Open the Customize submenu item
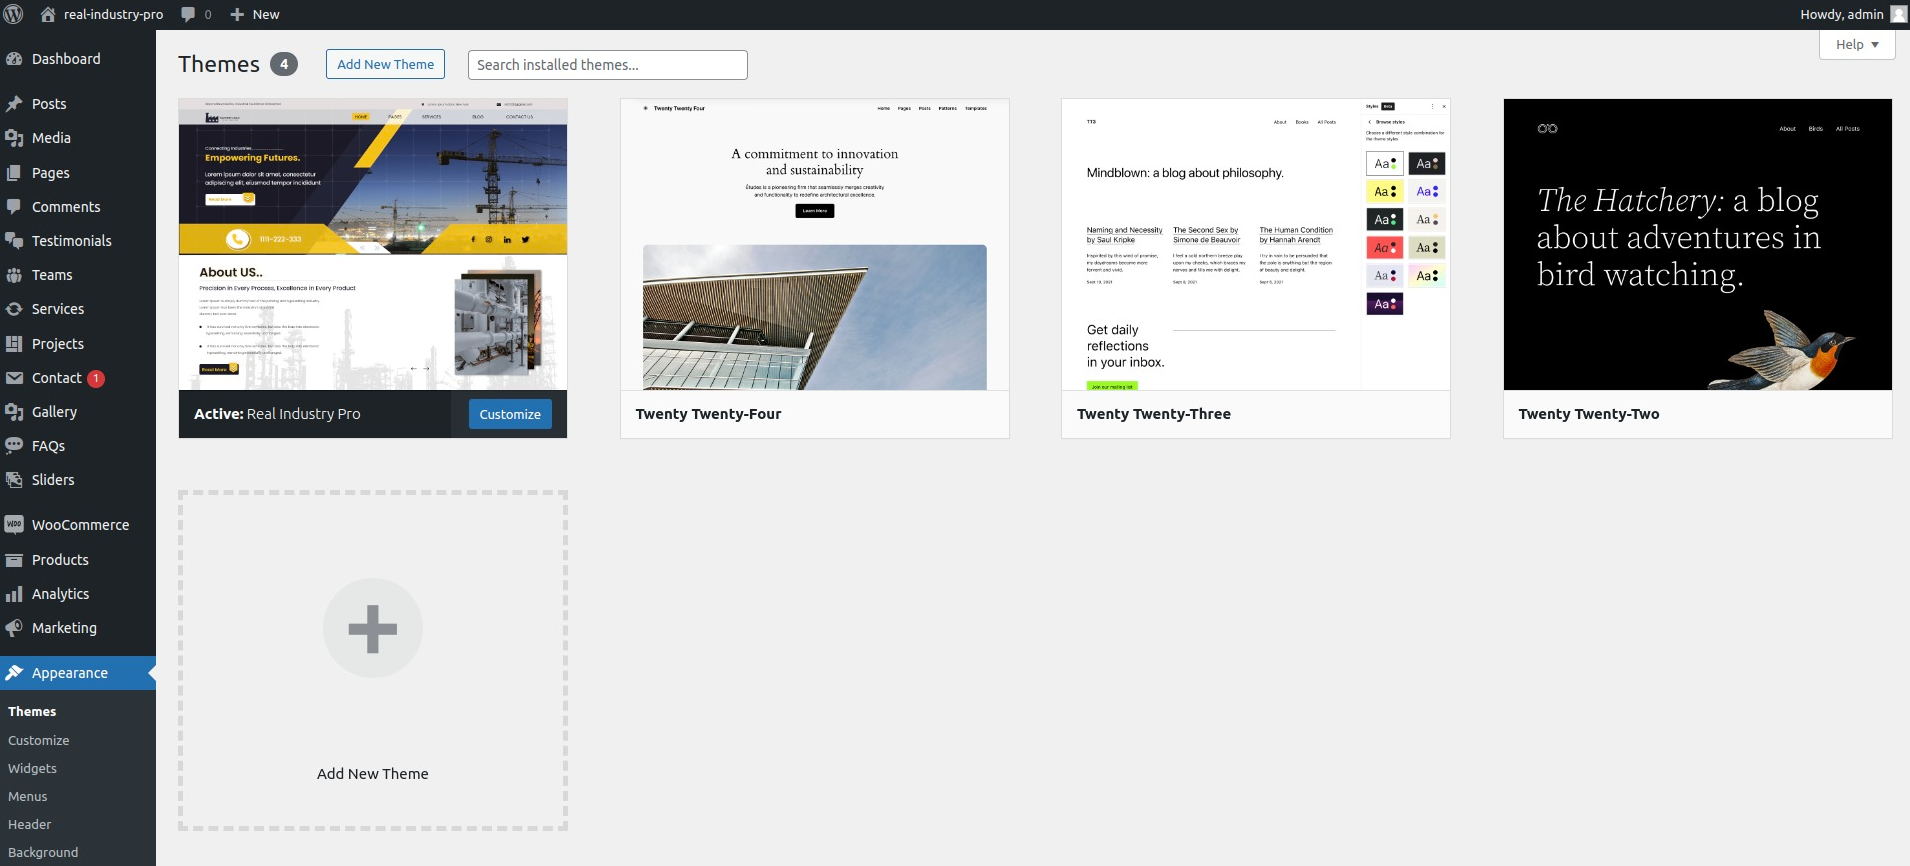This screenshot has width=1910, height=866. pyautogui.click(x=39, y=741)
